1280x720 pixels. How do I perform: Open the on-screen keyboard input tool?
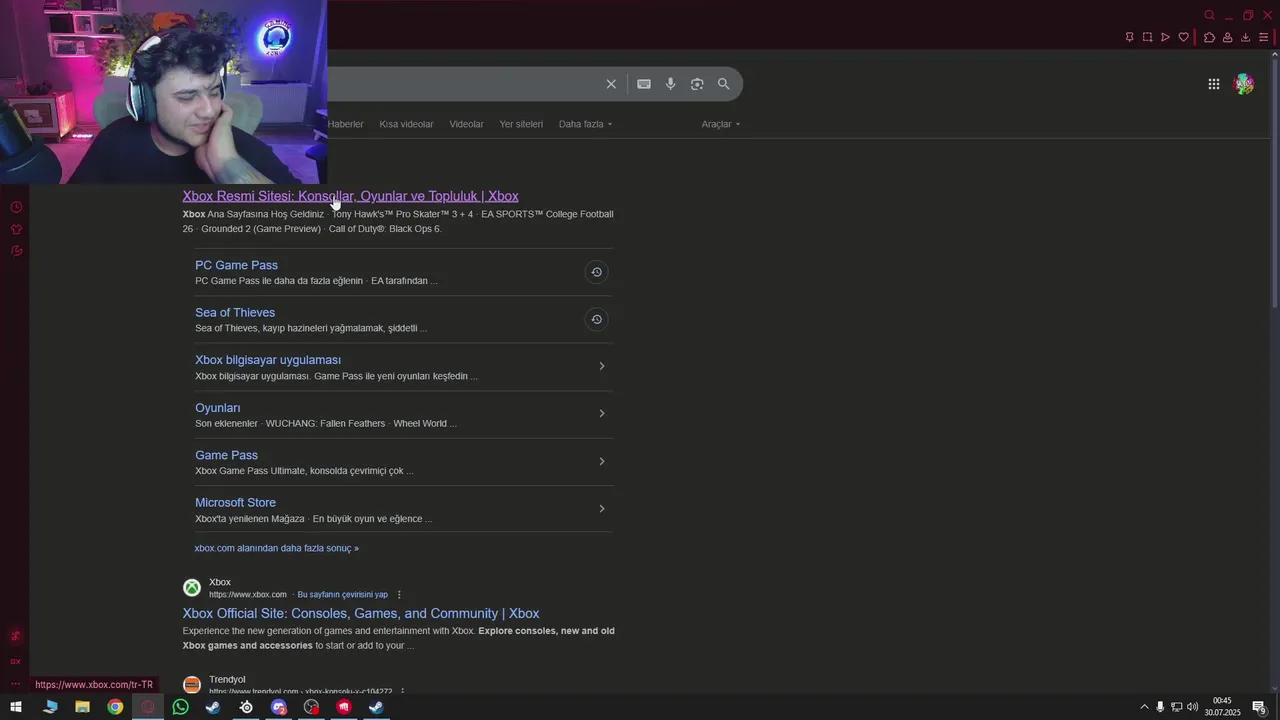click(x=644, y=84)
